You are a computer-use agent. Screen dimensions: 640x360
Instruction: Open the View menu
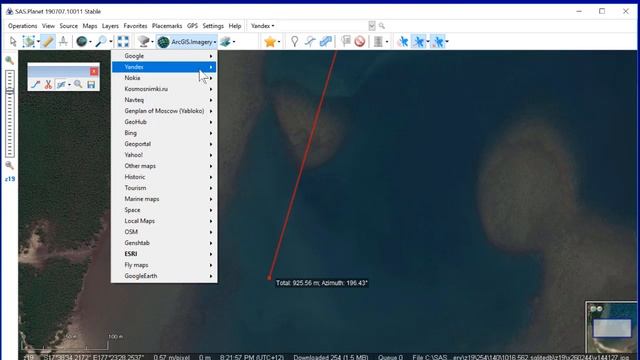tap(48, 26)
